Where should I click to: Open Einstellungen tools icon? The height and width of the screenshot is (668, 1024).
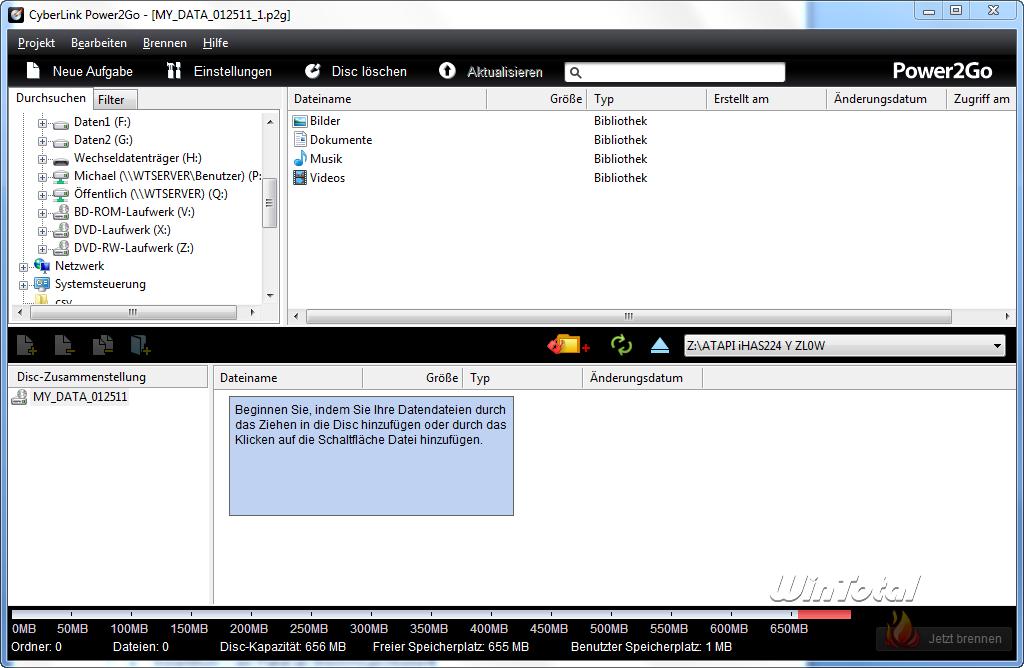point(174,71)
